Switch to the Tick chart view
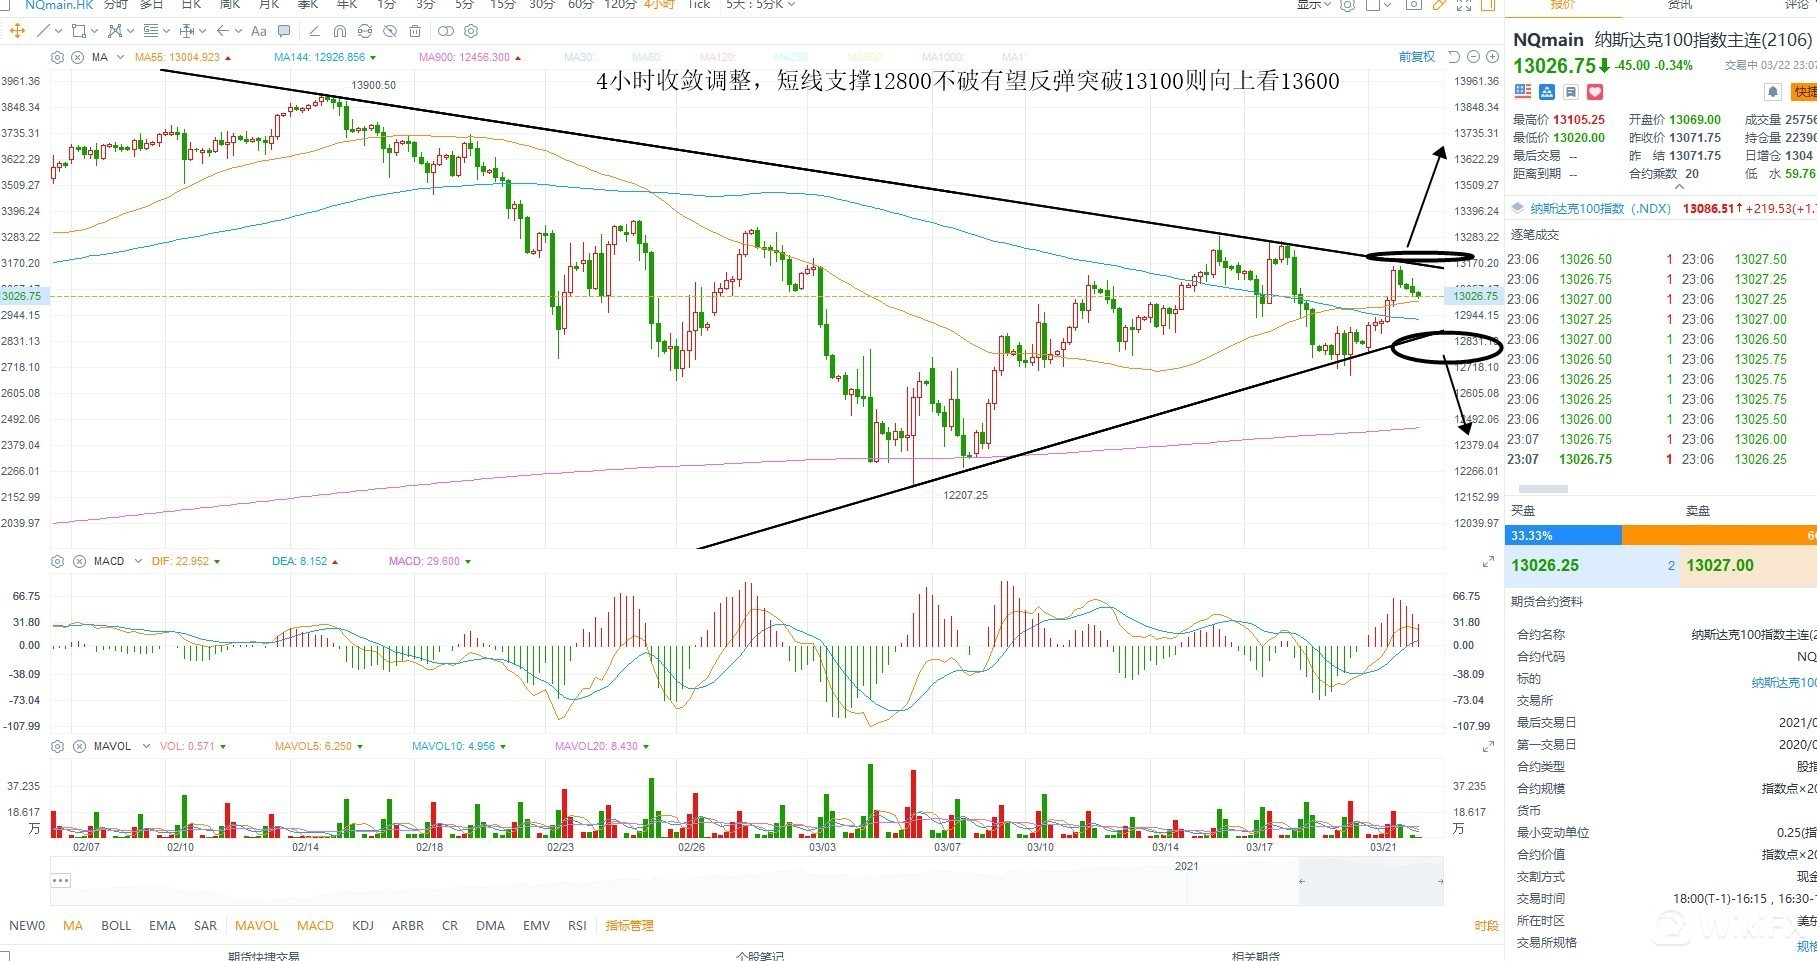1817x961 pixels. (699, 5)
